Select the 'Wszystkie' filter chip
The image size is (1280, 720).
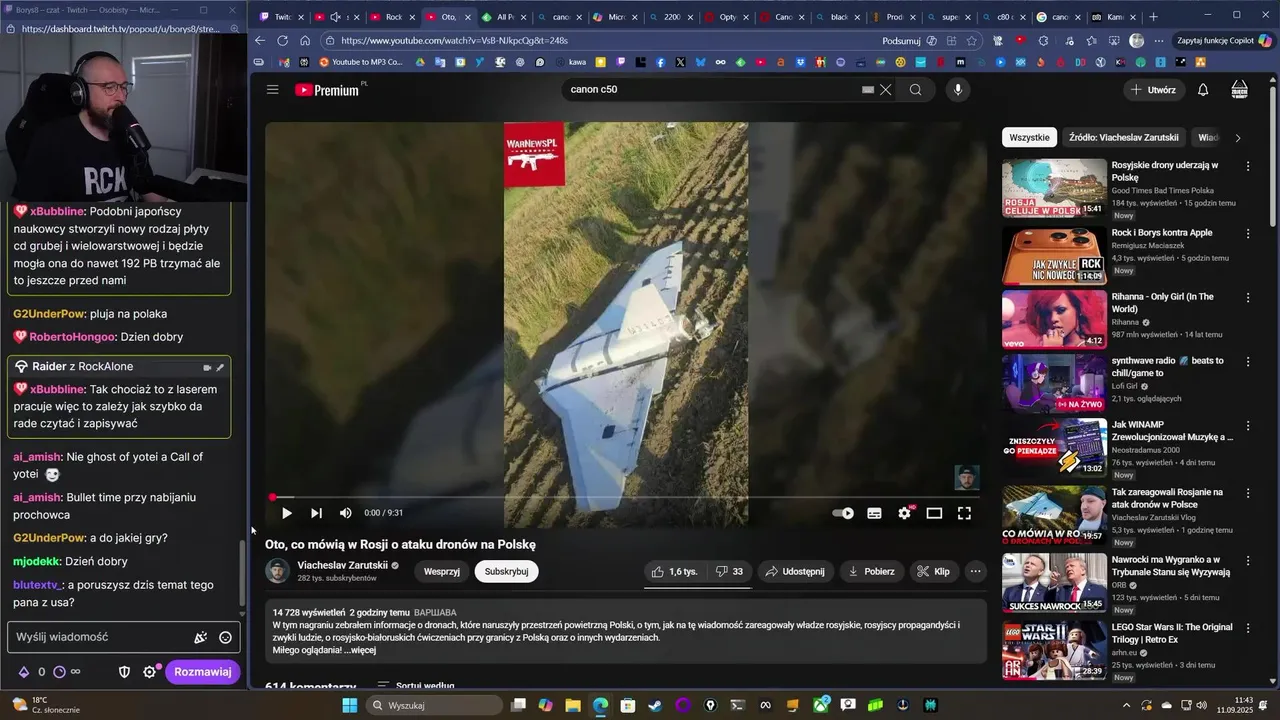pyautogui.click(x=1029, y=137)
